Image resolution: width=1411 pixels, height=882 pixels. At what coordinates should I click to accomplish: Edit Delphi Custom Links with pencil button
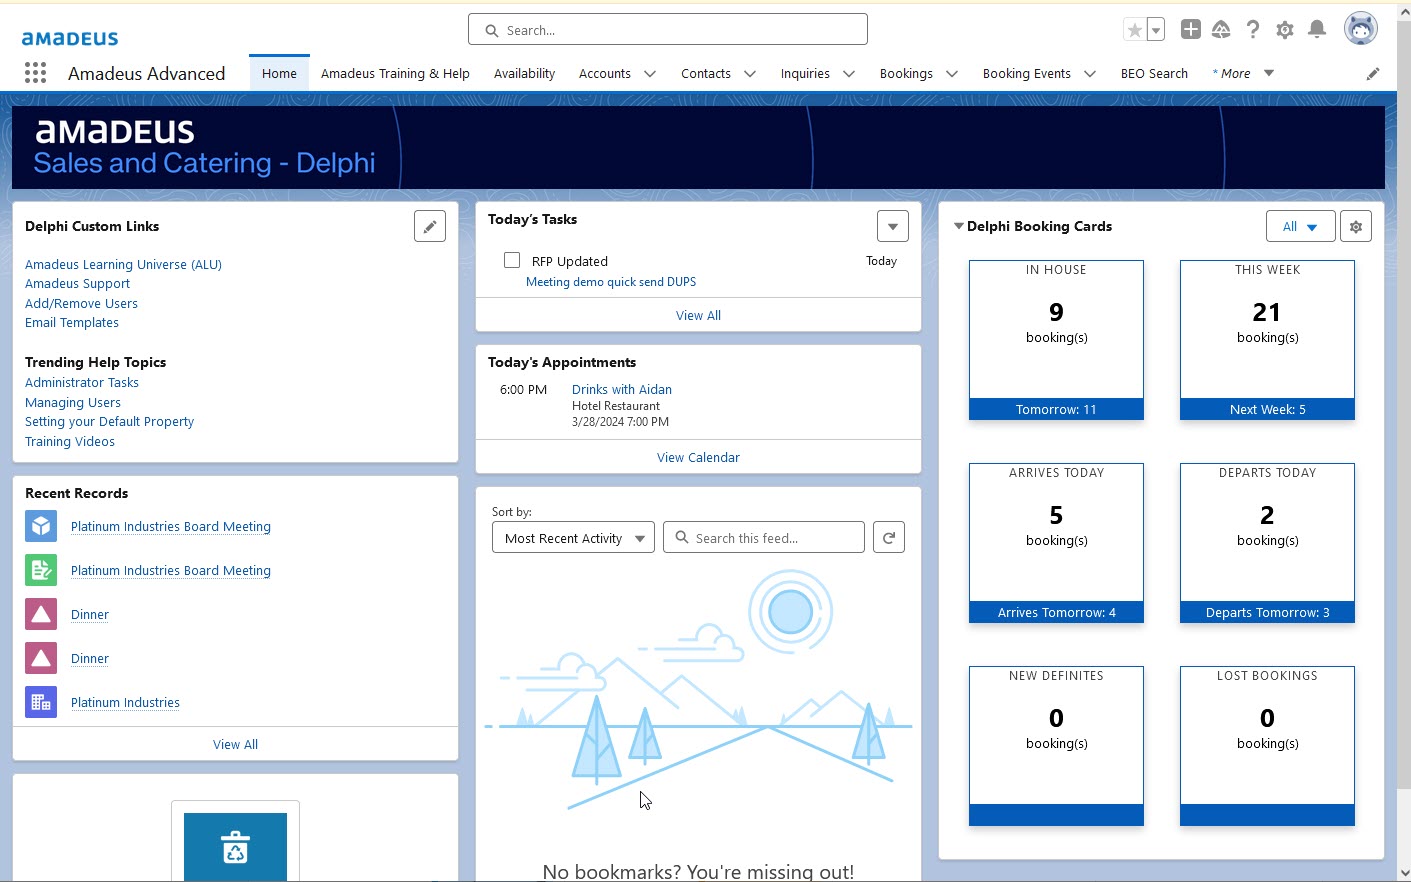point(430,227)
